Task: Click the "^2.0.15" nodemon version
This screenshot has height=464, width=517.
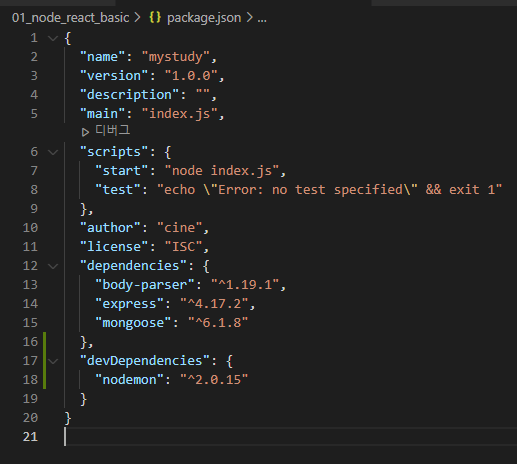Action: 214,380
